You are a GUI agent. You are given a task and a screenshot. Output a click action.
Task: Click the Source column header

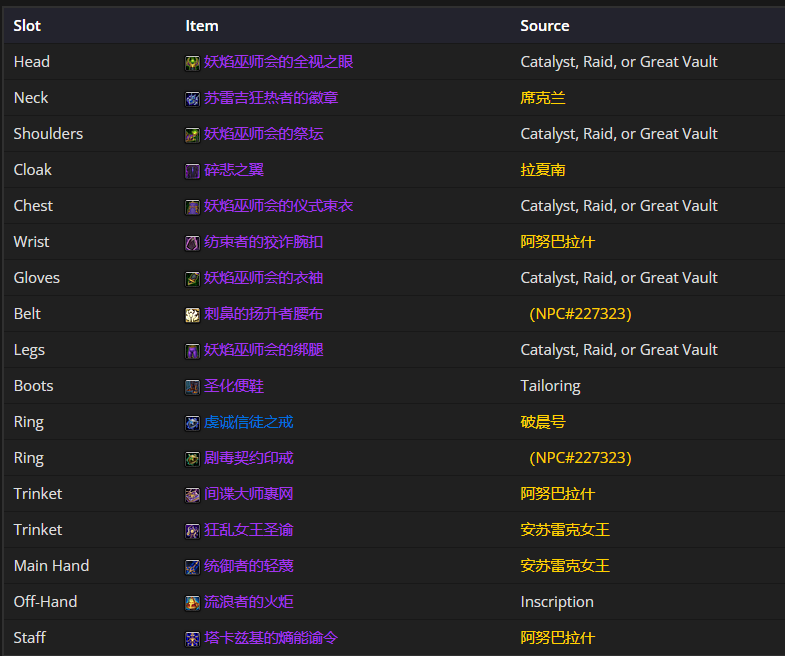[545, 26]
